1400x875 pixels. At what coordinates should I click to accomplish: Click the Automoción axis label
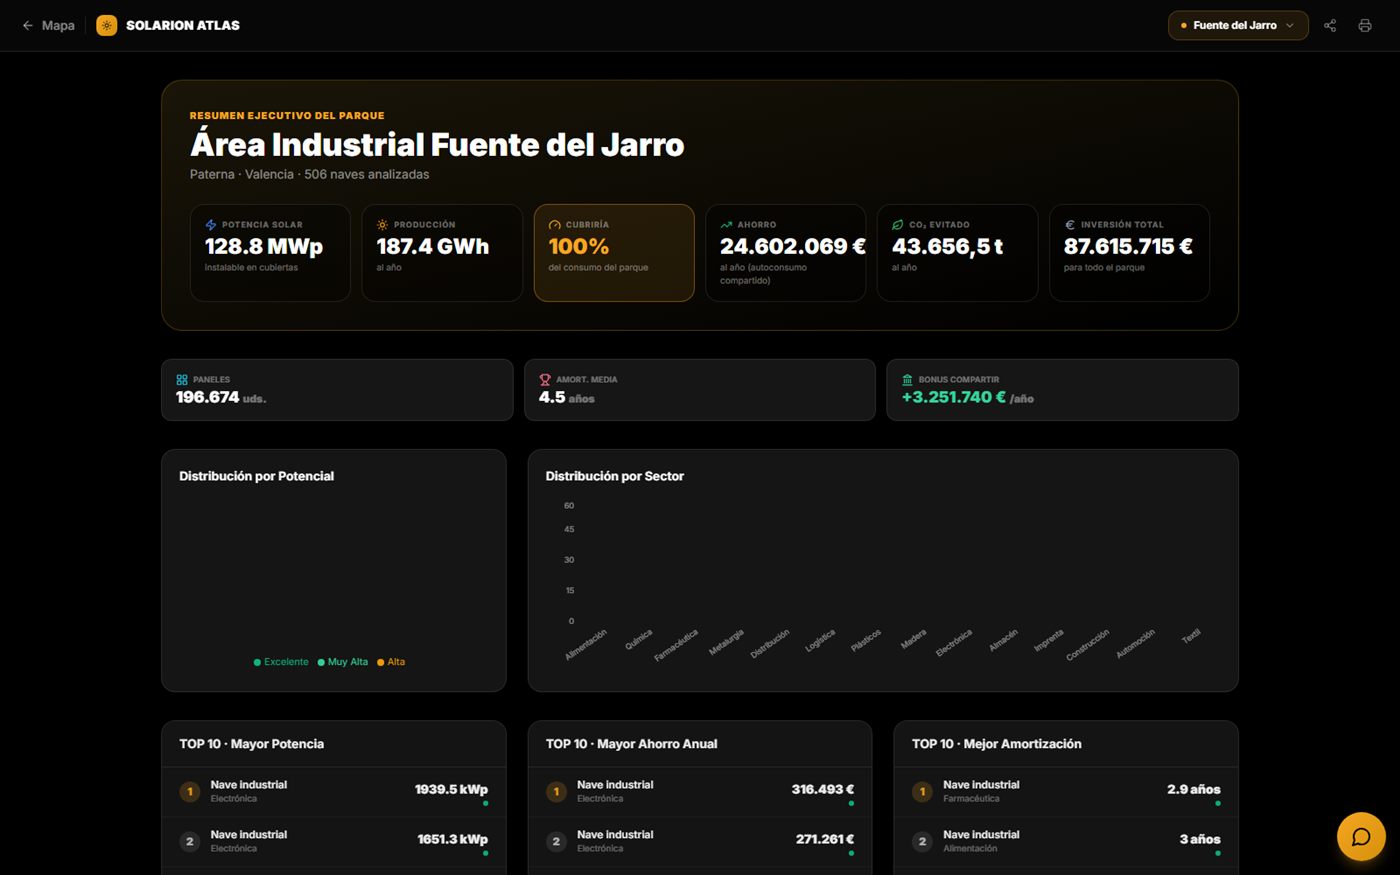pos(1135,643)
